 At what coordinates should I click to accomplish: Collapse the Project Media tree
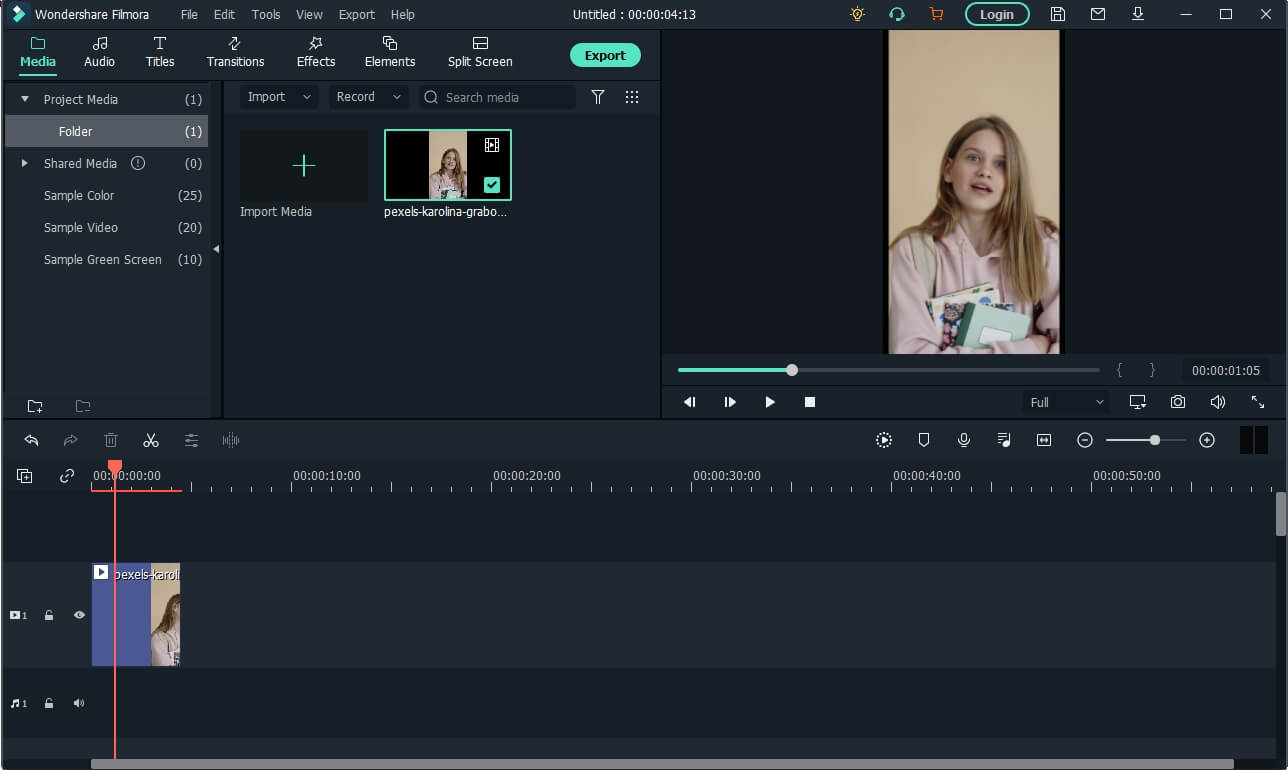[25, 99]
